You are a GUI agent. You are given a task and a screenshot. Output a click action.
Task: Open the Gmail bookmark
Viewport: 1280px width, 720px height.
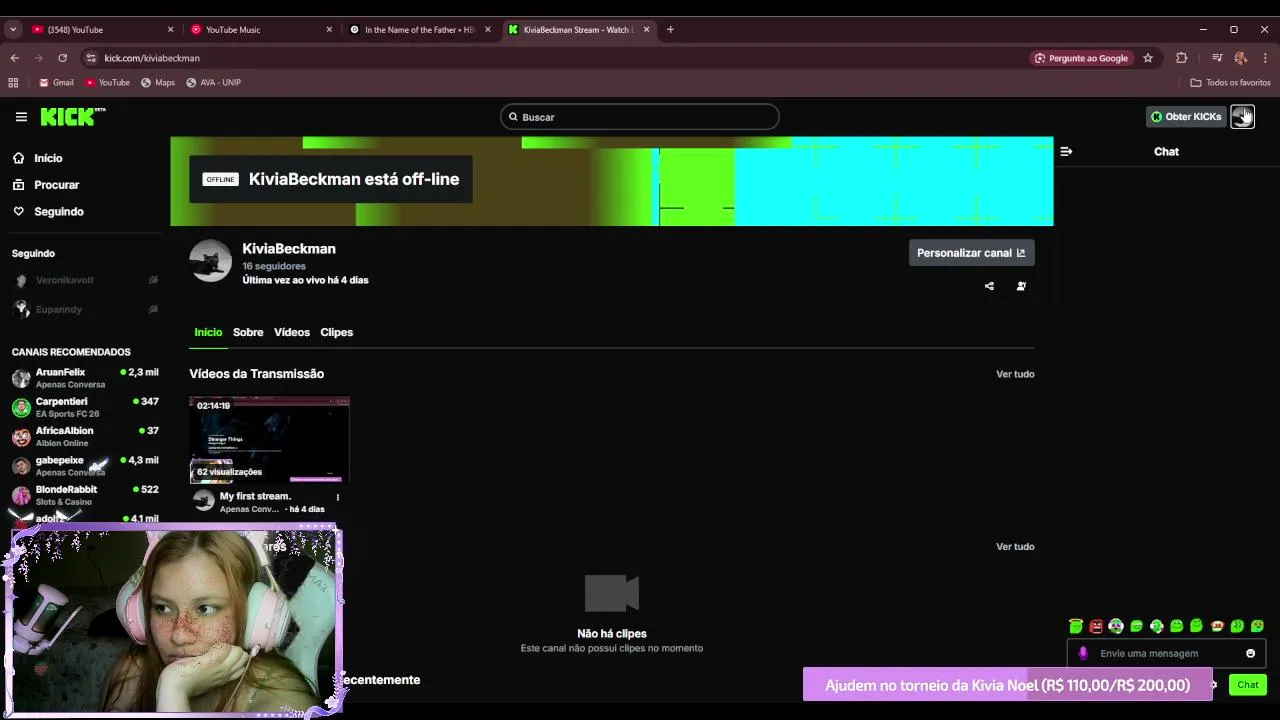(56, 83)
